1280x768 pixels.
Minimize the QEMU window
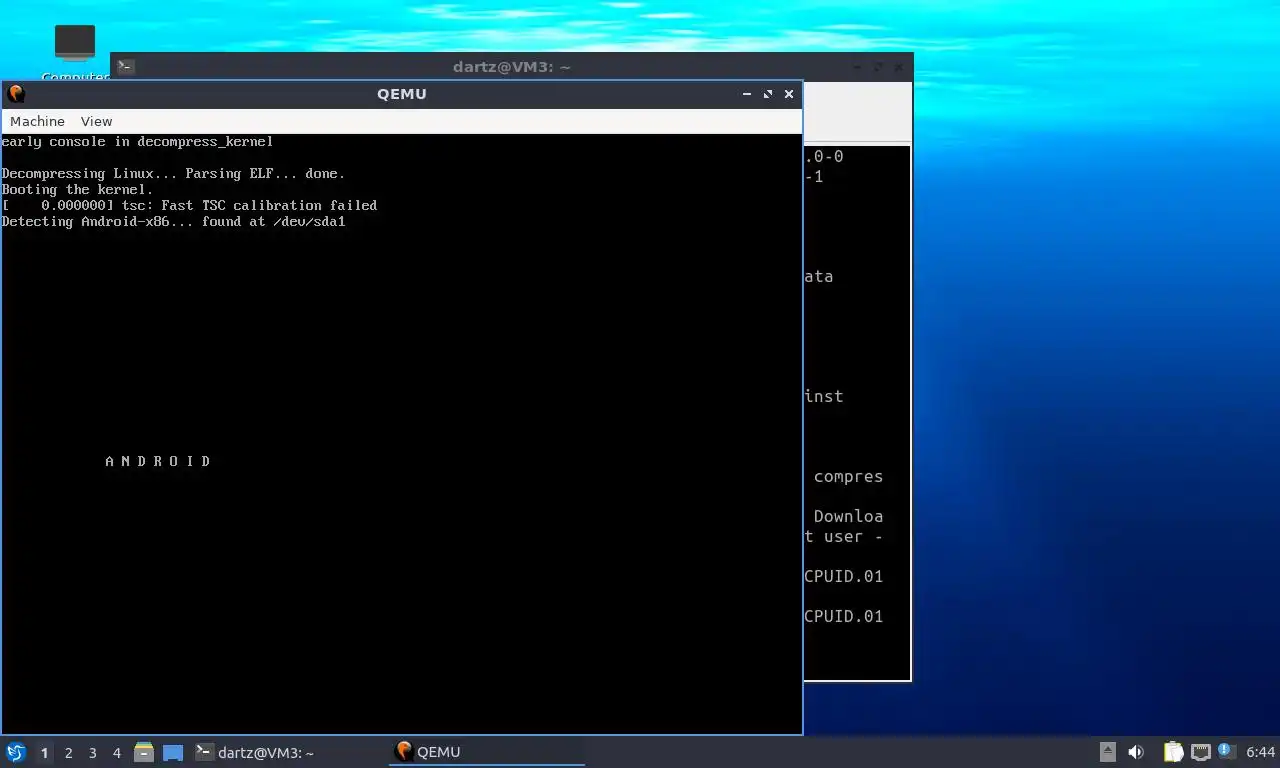click(x=747, y=94)
